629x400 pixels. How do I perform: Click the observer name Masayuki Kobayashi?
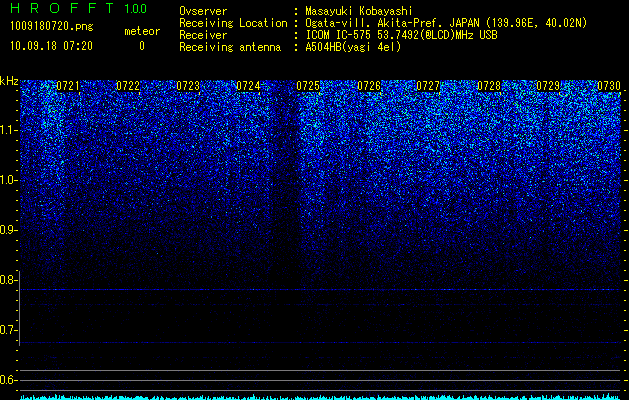359,11
